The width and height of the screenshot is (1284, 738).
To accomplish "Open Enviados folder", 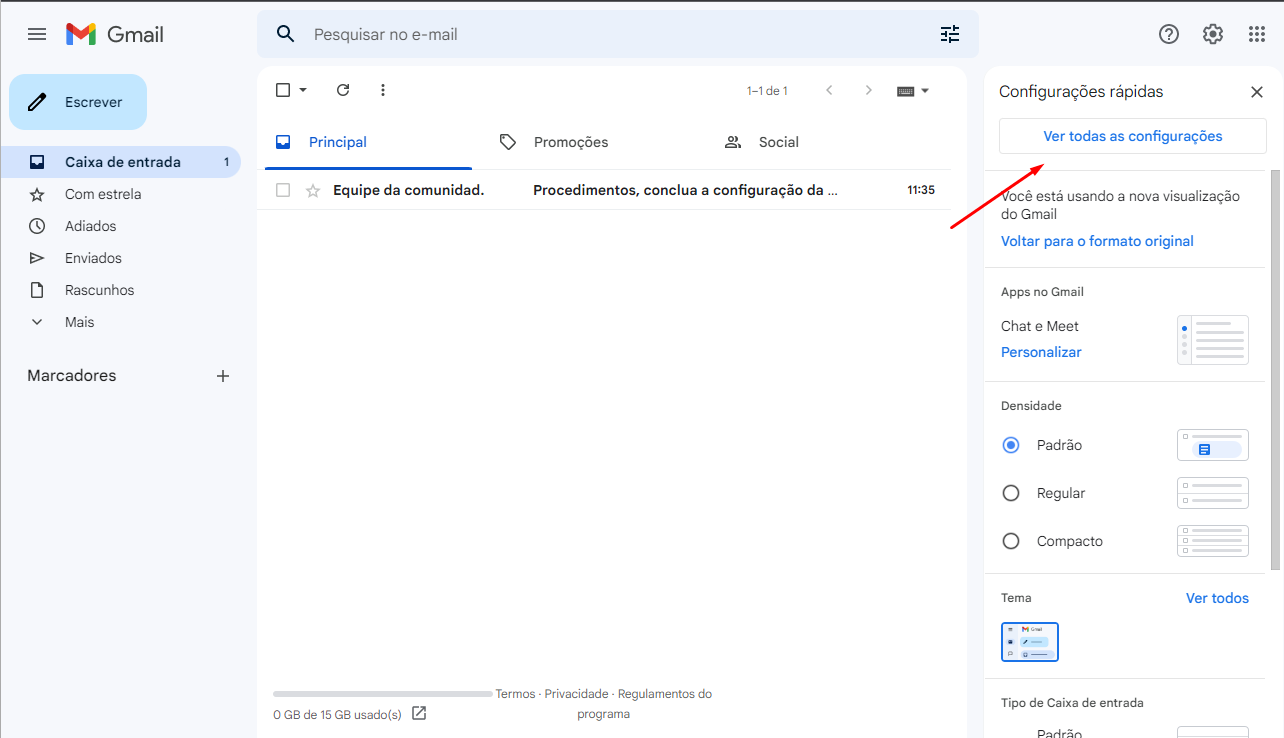I will pyautogui.click(x=121, y=258).
